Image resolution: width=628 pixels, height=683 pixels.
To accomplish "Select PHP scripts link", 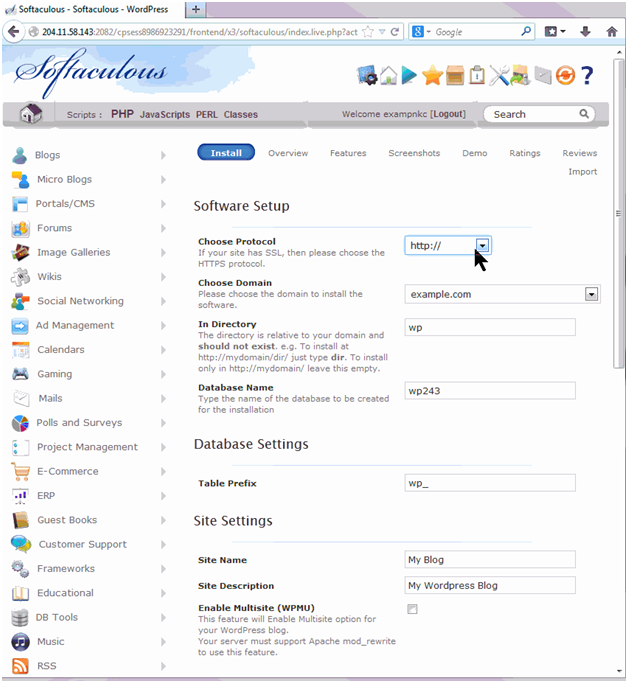I will (122, 114).
